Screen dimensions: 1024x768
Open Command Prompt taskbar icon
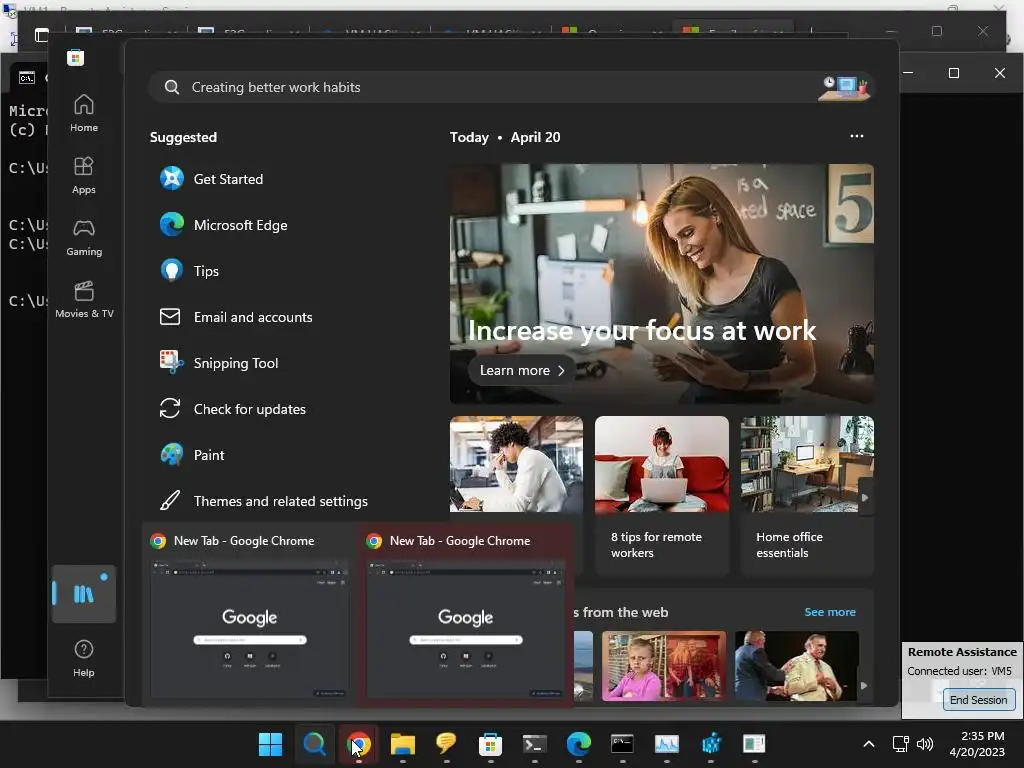pyautogui.click(x=622, y=744)
